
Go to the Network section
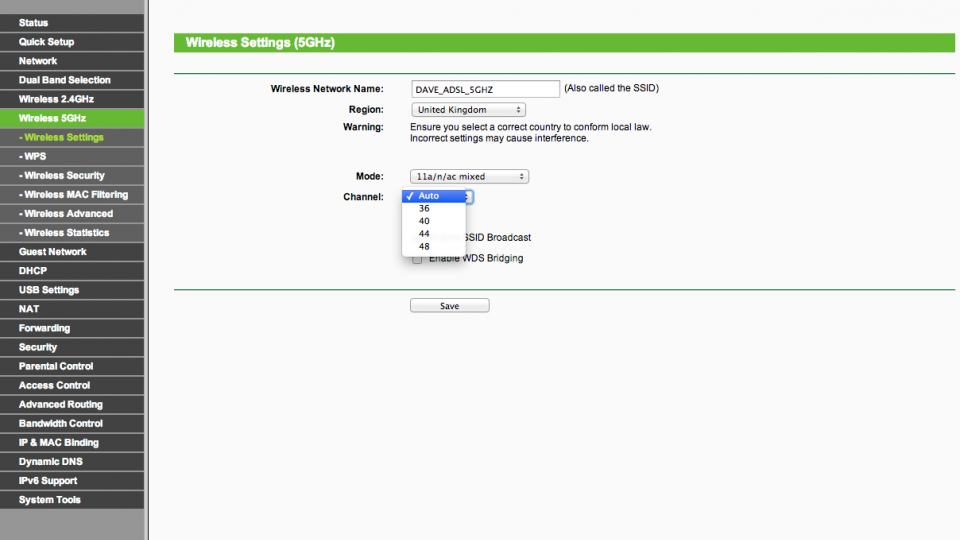(72, 61)
